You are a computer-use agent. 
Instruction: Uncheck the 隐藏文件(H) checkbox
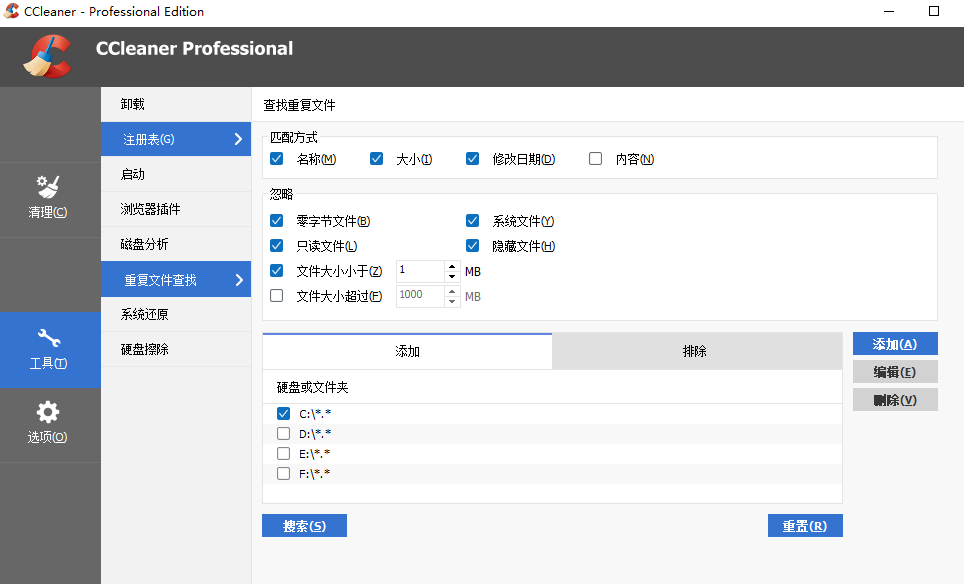click(472, 245)
